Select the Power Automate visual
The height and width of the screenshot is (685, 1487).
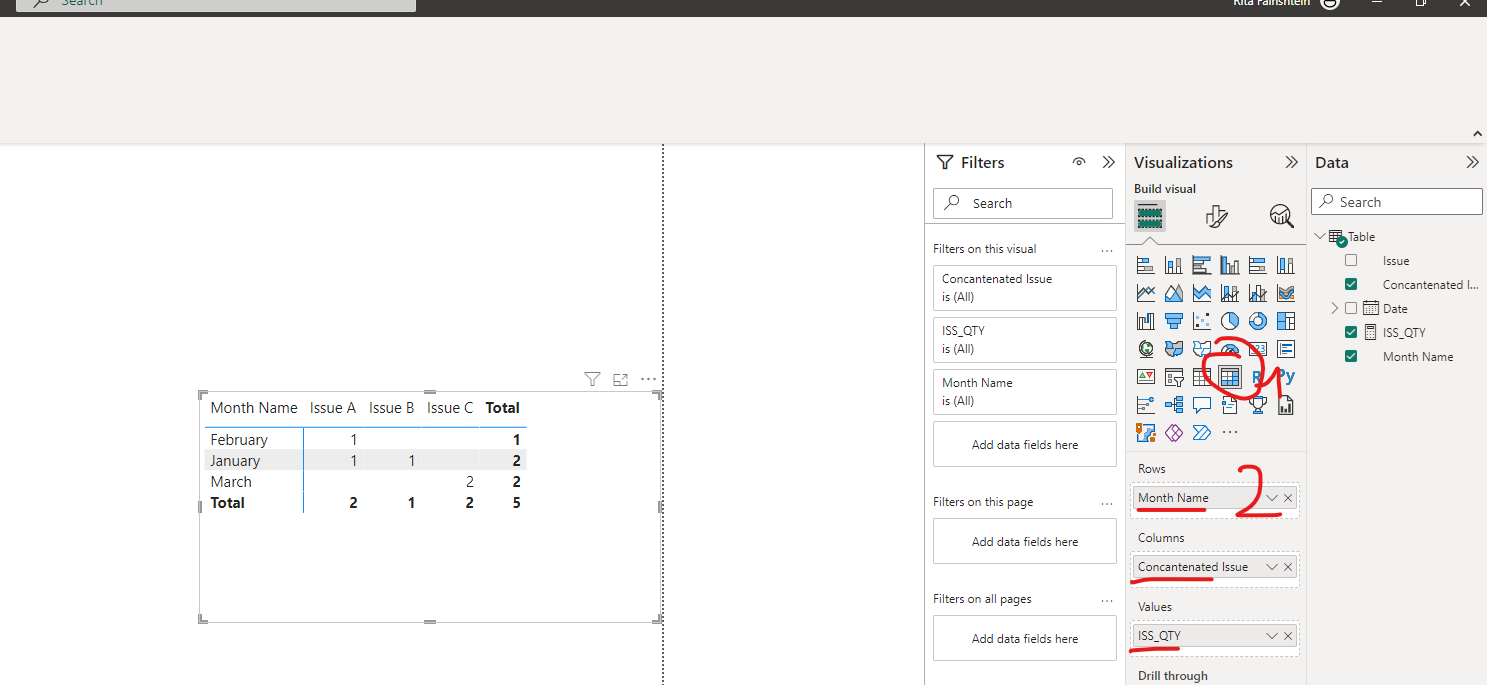tap(1202, 433)
